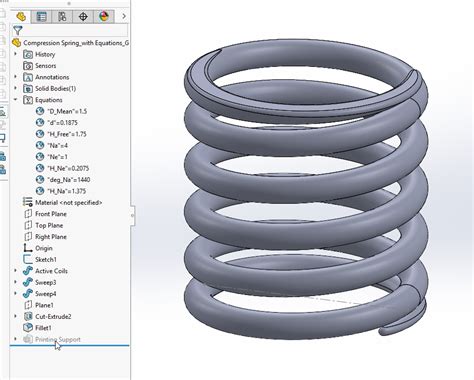This screenshot has width=474, height=380.
Task: Expand the Cut-Extrude2 feature
Action: coord(15,316)
